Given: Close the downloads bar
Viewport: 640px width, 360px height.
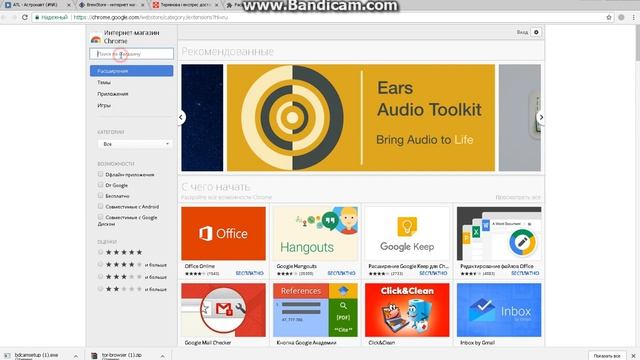Looking at the screenshot, I should [633, 356].
